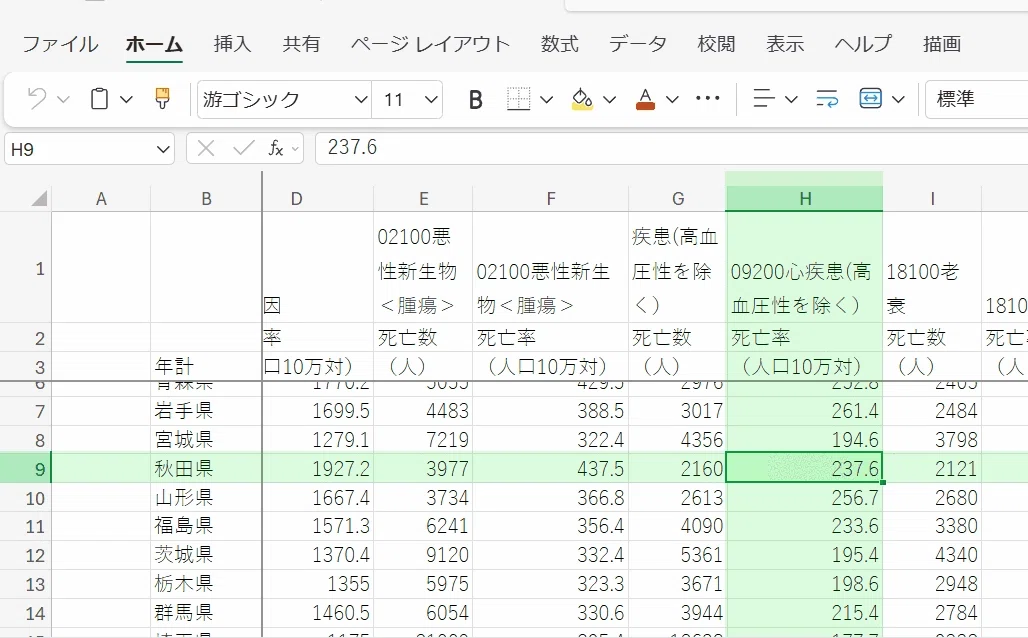This screenshot has width=1028, height=638.
Task: Select row 9 header
Action: click(x=26, y=469)
